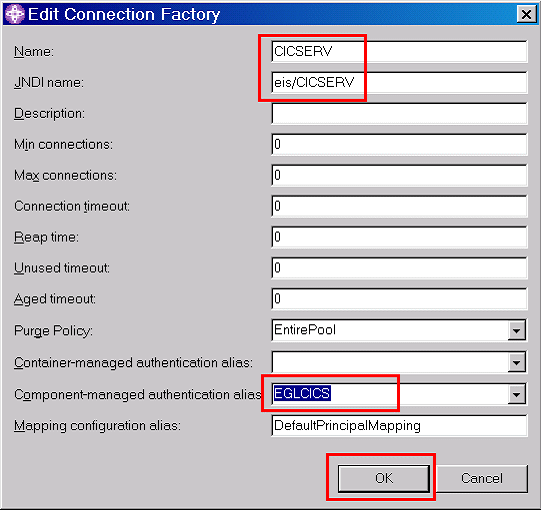Expand Container-managed authentication alias dropdown arrow
Screen dimensions: 541x510
[516, 362]
